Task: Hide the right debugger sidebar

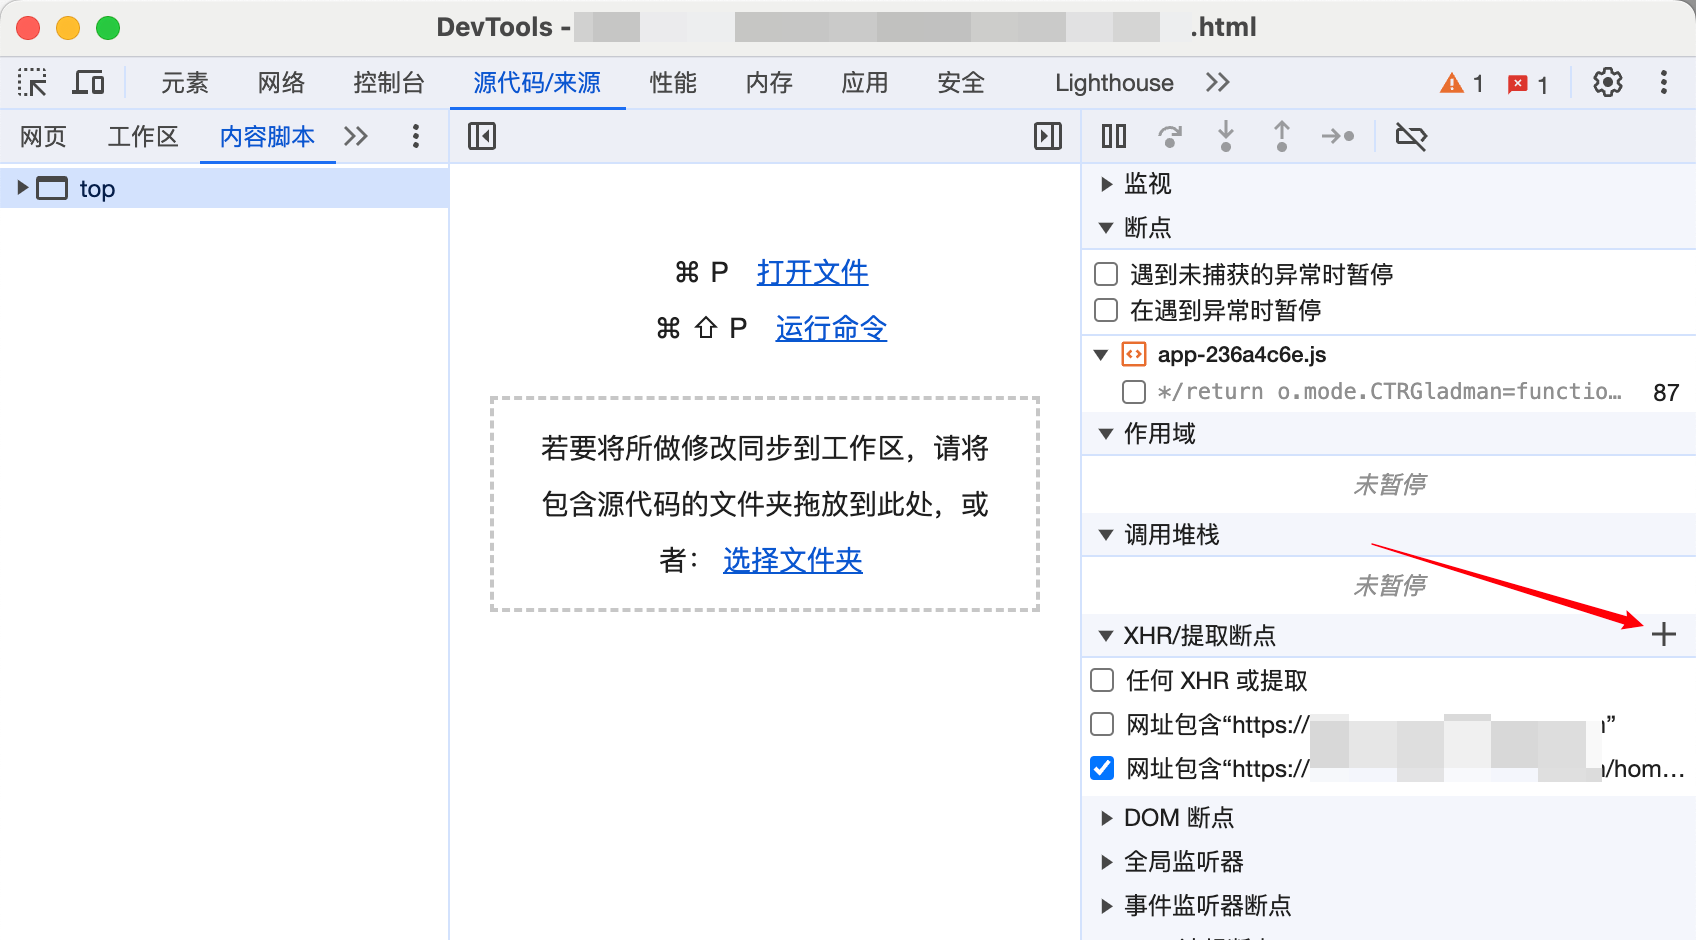Action: click(x=1047, y=136)
